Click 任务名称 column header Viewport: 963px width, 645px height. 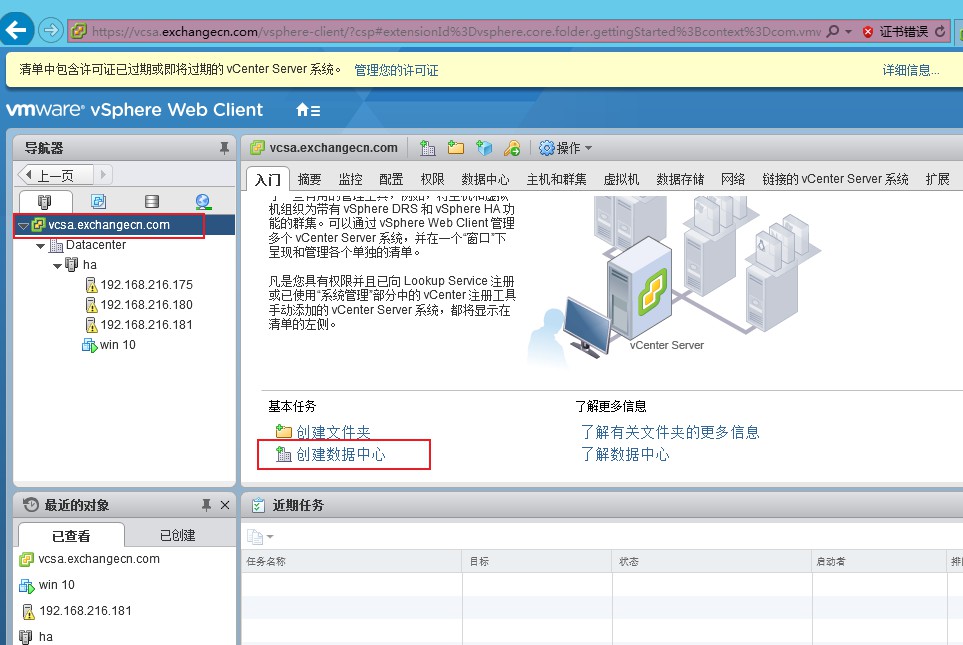[352, 561]
